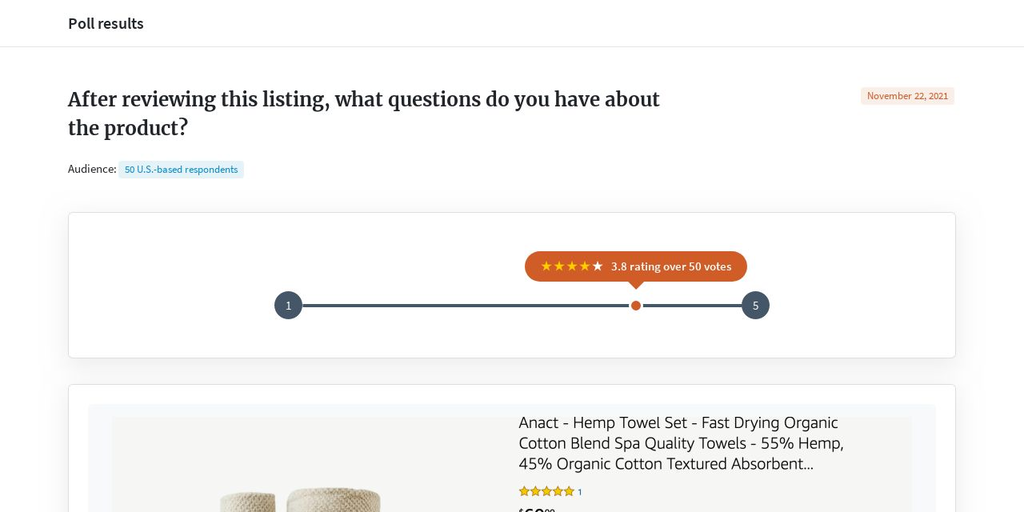Click the pointer tip of the orange rating bubble
Screen dimensions: 1024x512
click(635, 287)
